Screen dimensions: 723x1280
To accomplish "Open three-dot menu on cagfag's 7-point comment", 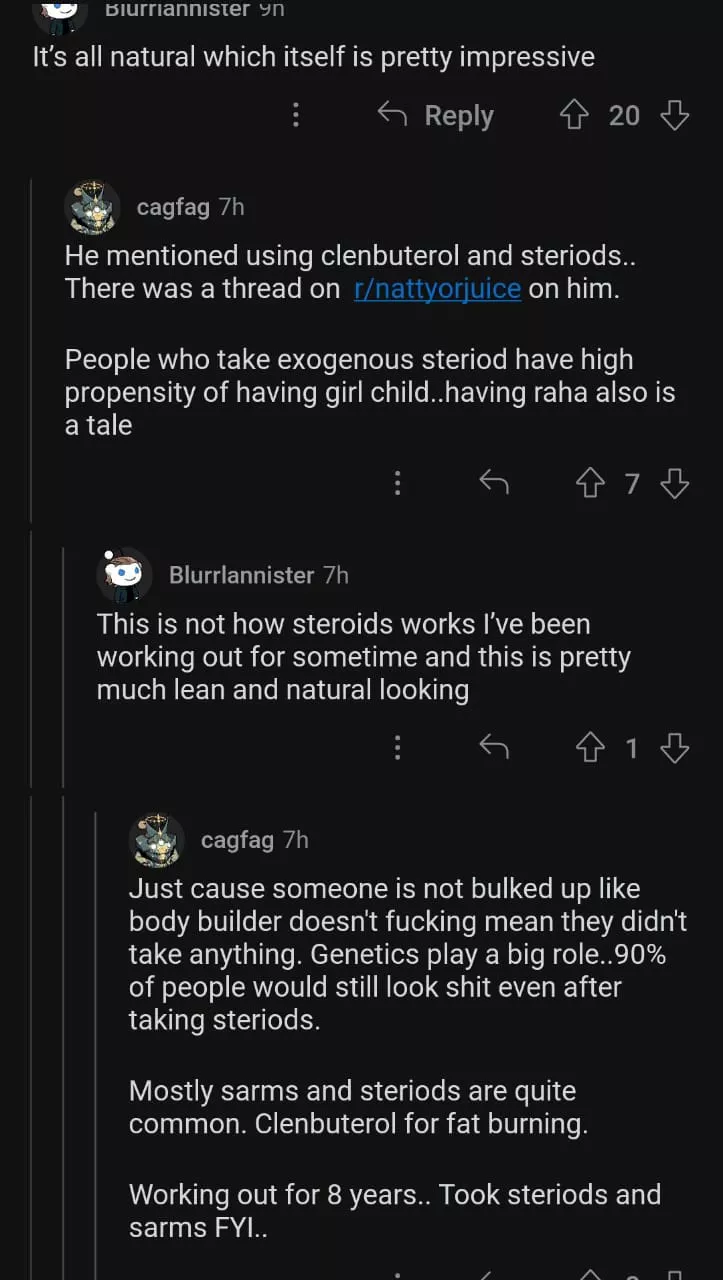I will 398,484.
